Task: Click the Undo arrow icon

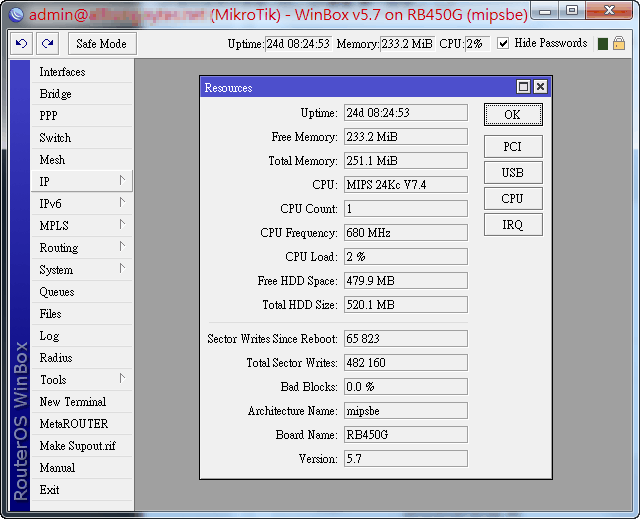Action: 21,43
